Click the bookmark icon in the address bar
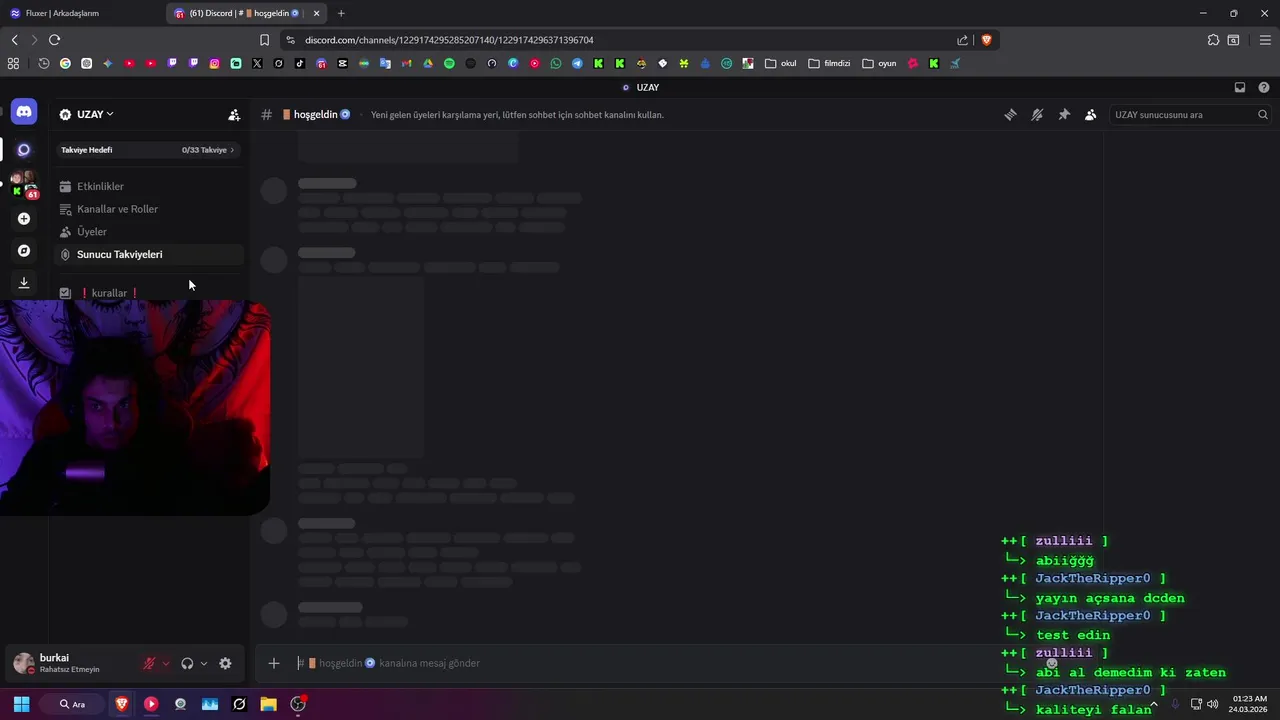The image size is (1280, 720). 264,40
